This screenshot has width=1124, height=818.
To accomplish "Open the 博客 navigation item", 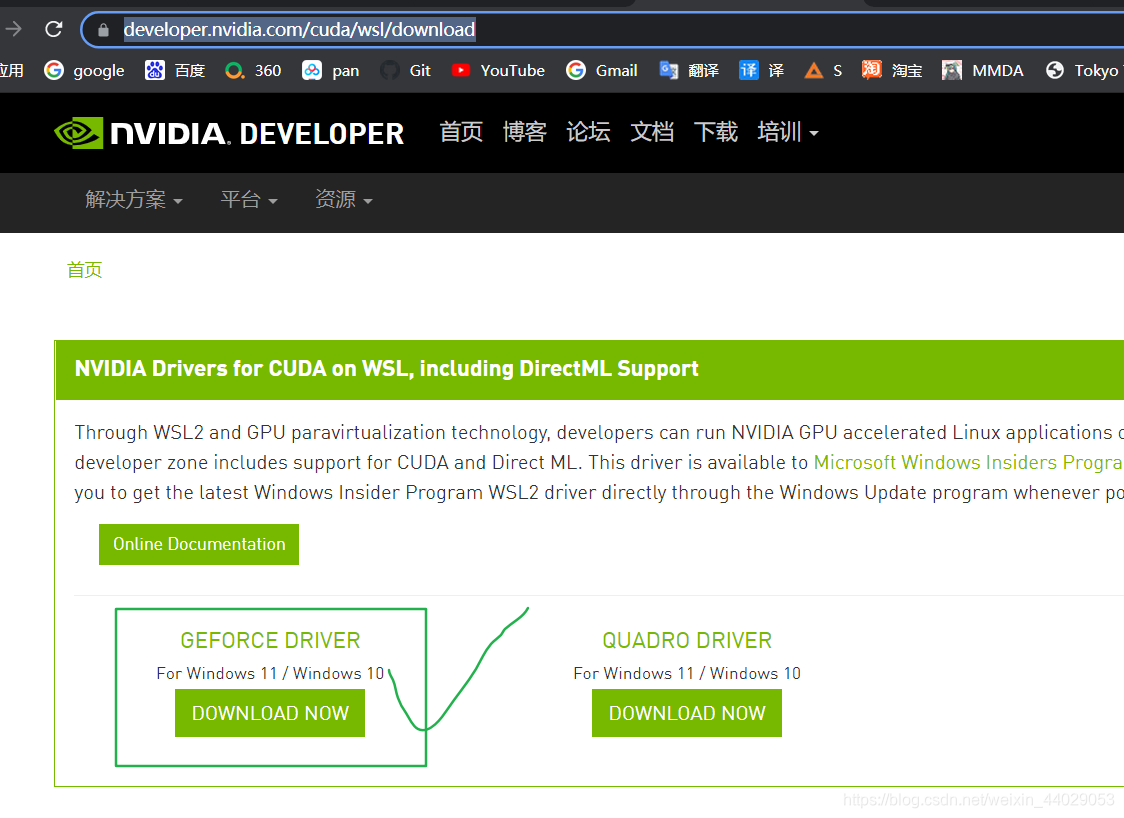I will point(525,132).
